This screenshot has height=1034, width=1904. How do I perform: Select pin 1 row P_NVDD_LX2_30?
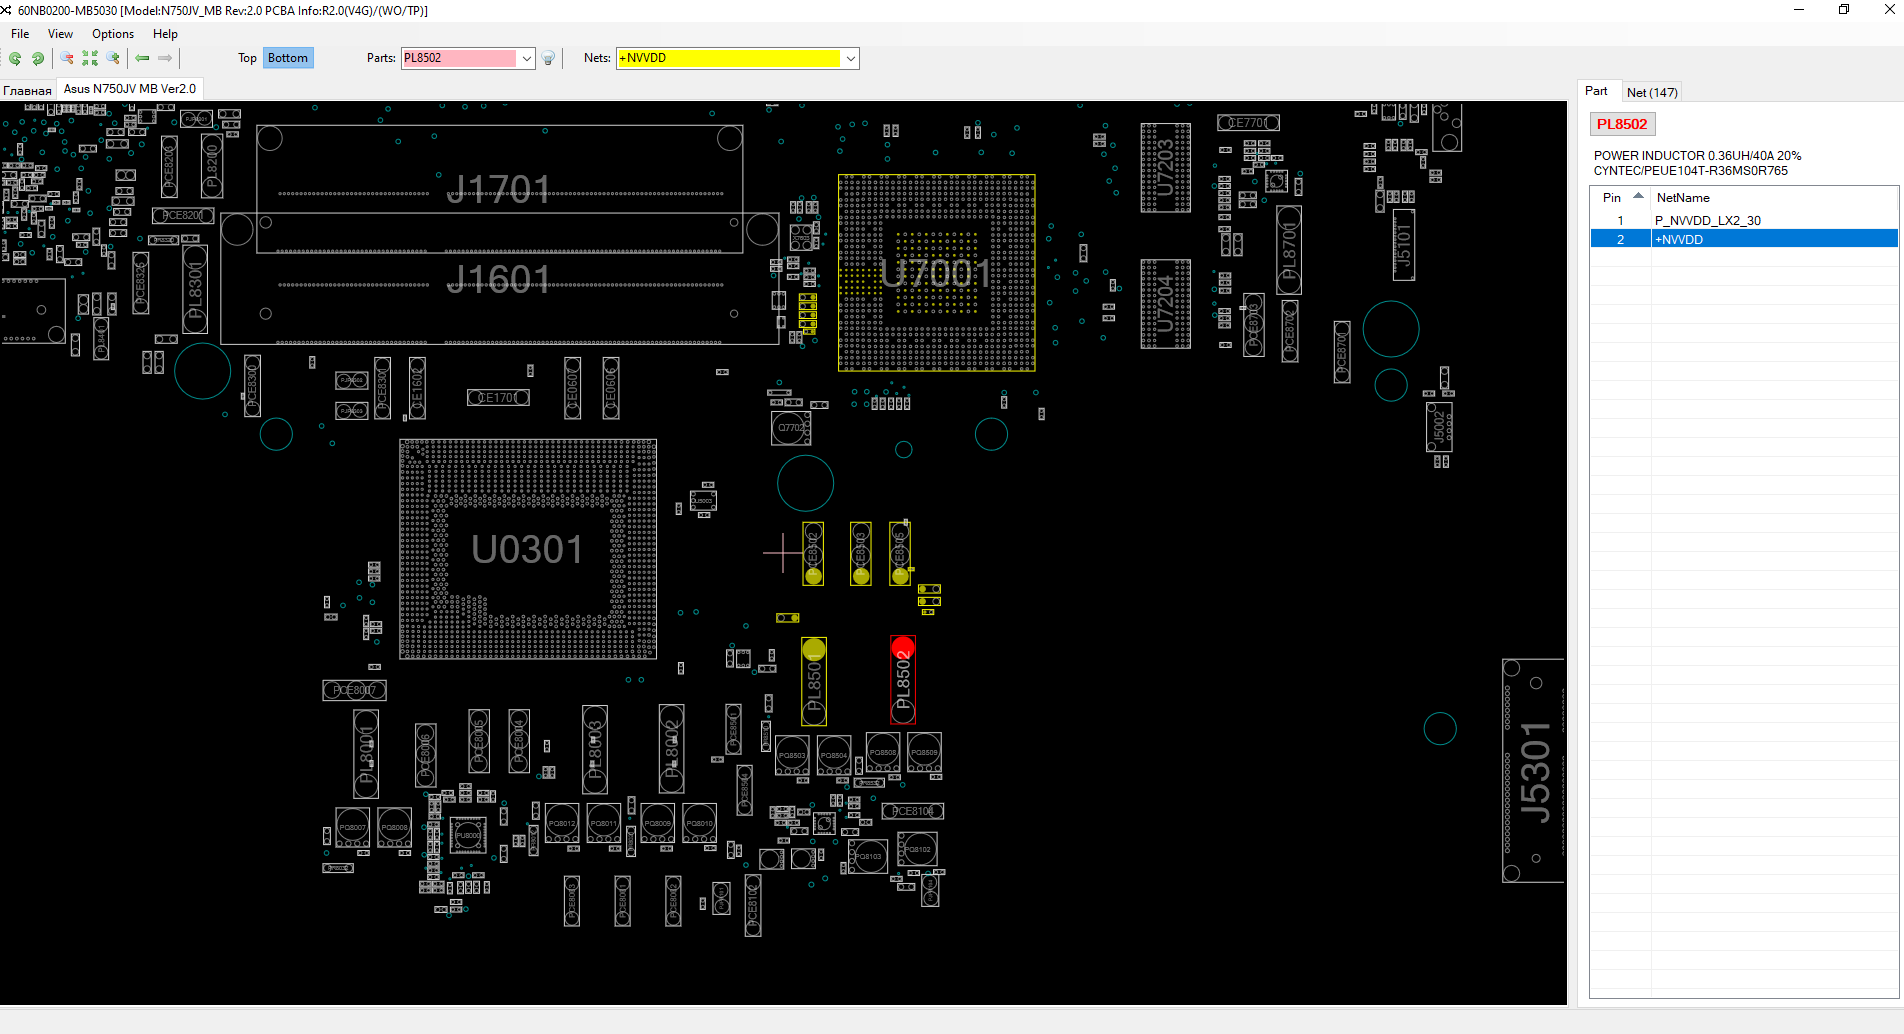1744,220
